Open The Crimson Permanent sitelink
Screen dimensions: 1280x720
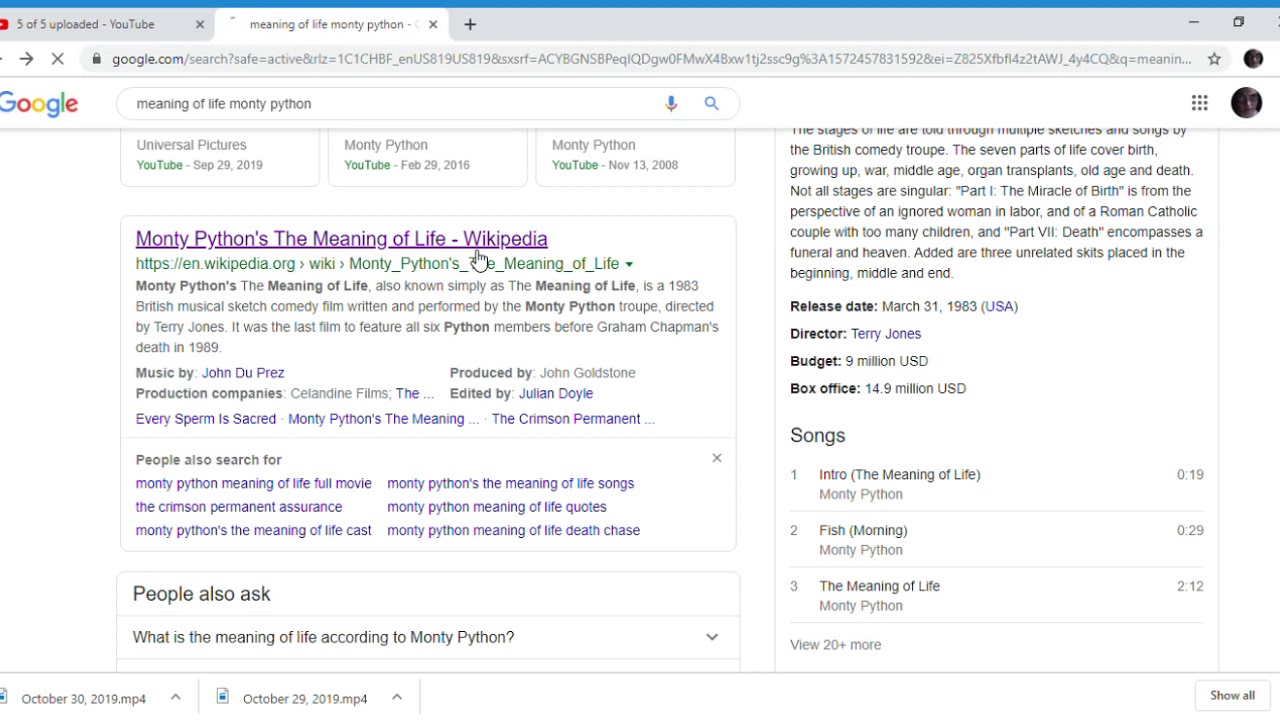tap(573, 419)
